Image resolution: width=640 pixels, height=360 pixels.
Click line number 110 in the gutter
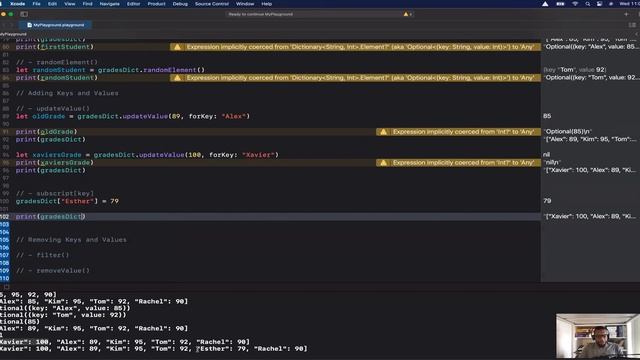click(x=4, y=278)
